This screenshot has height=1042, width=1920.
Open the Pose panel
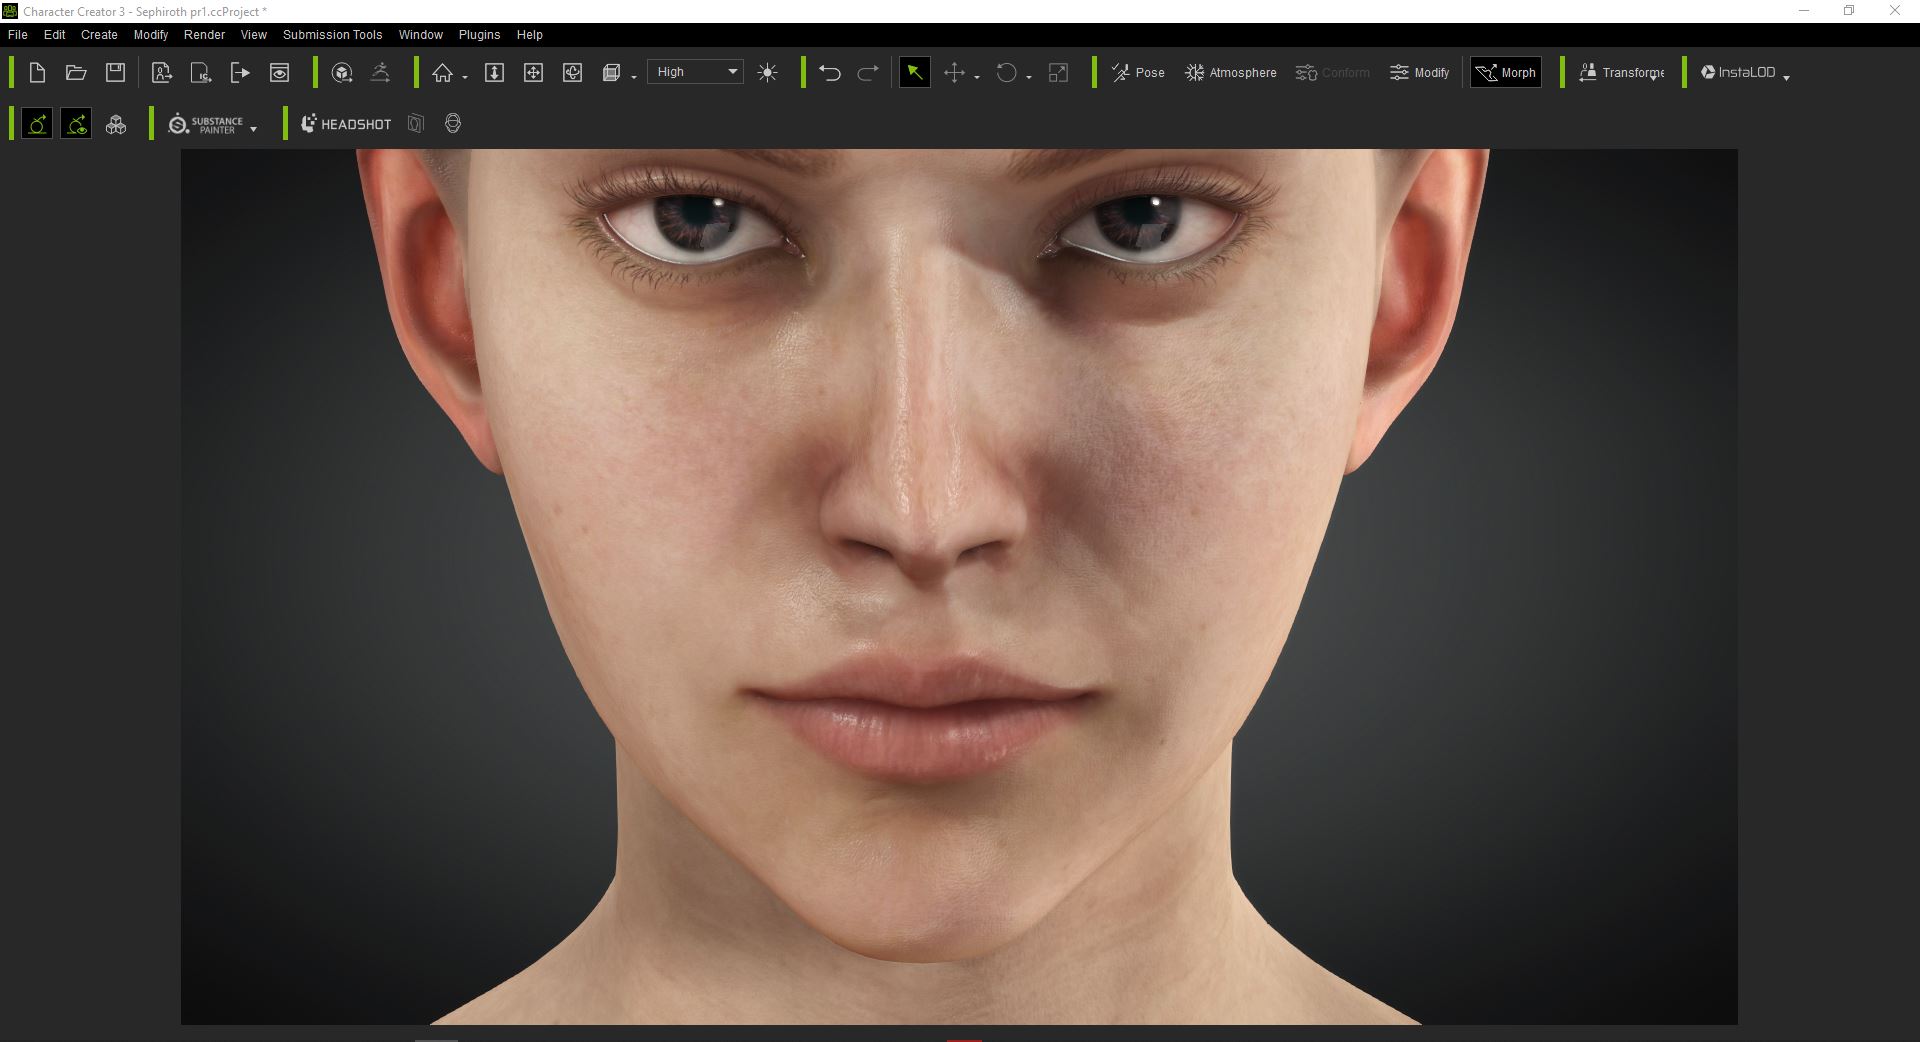point(1138,72)
